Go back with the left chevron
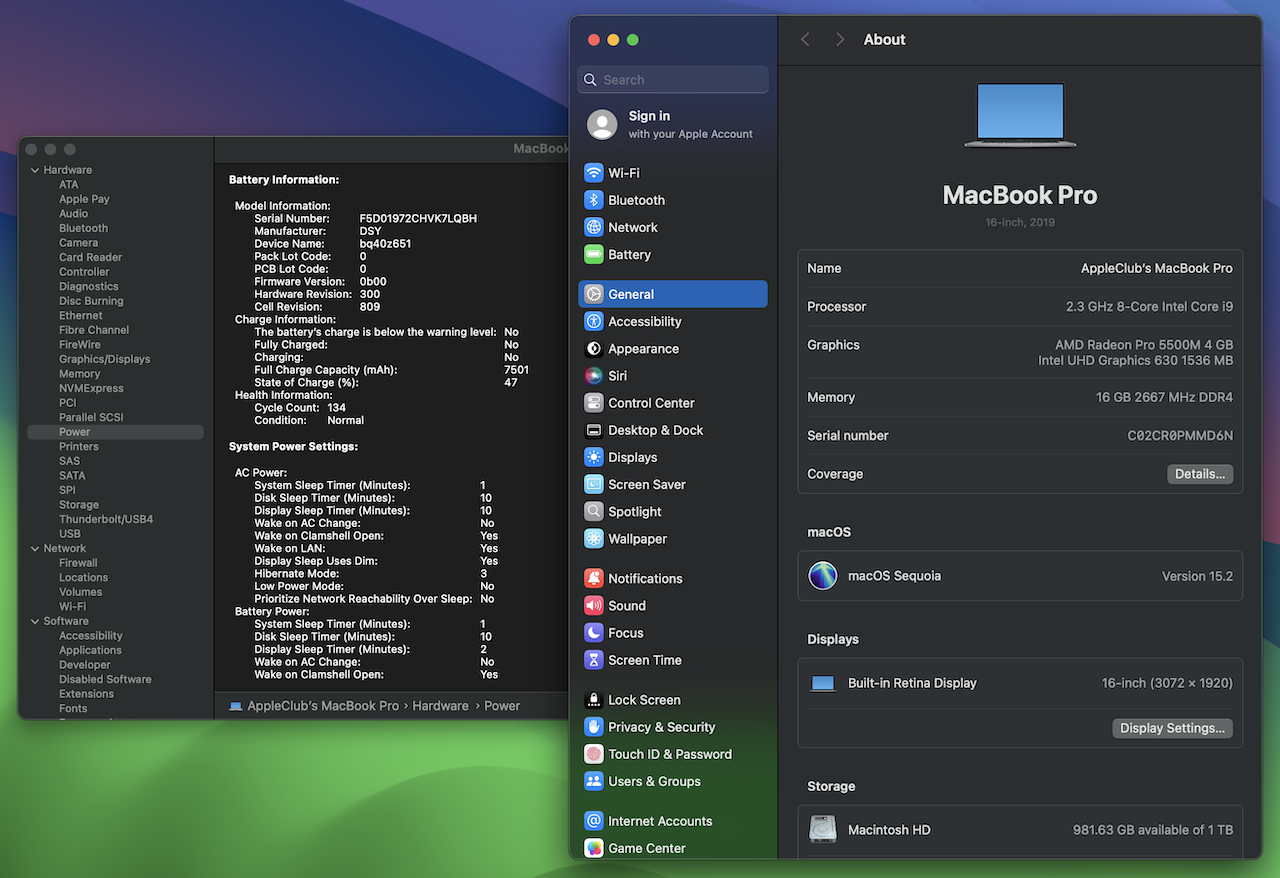Image resolution: width=1280 pixels, height=878 pixels. (806, 39)
